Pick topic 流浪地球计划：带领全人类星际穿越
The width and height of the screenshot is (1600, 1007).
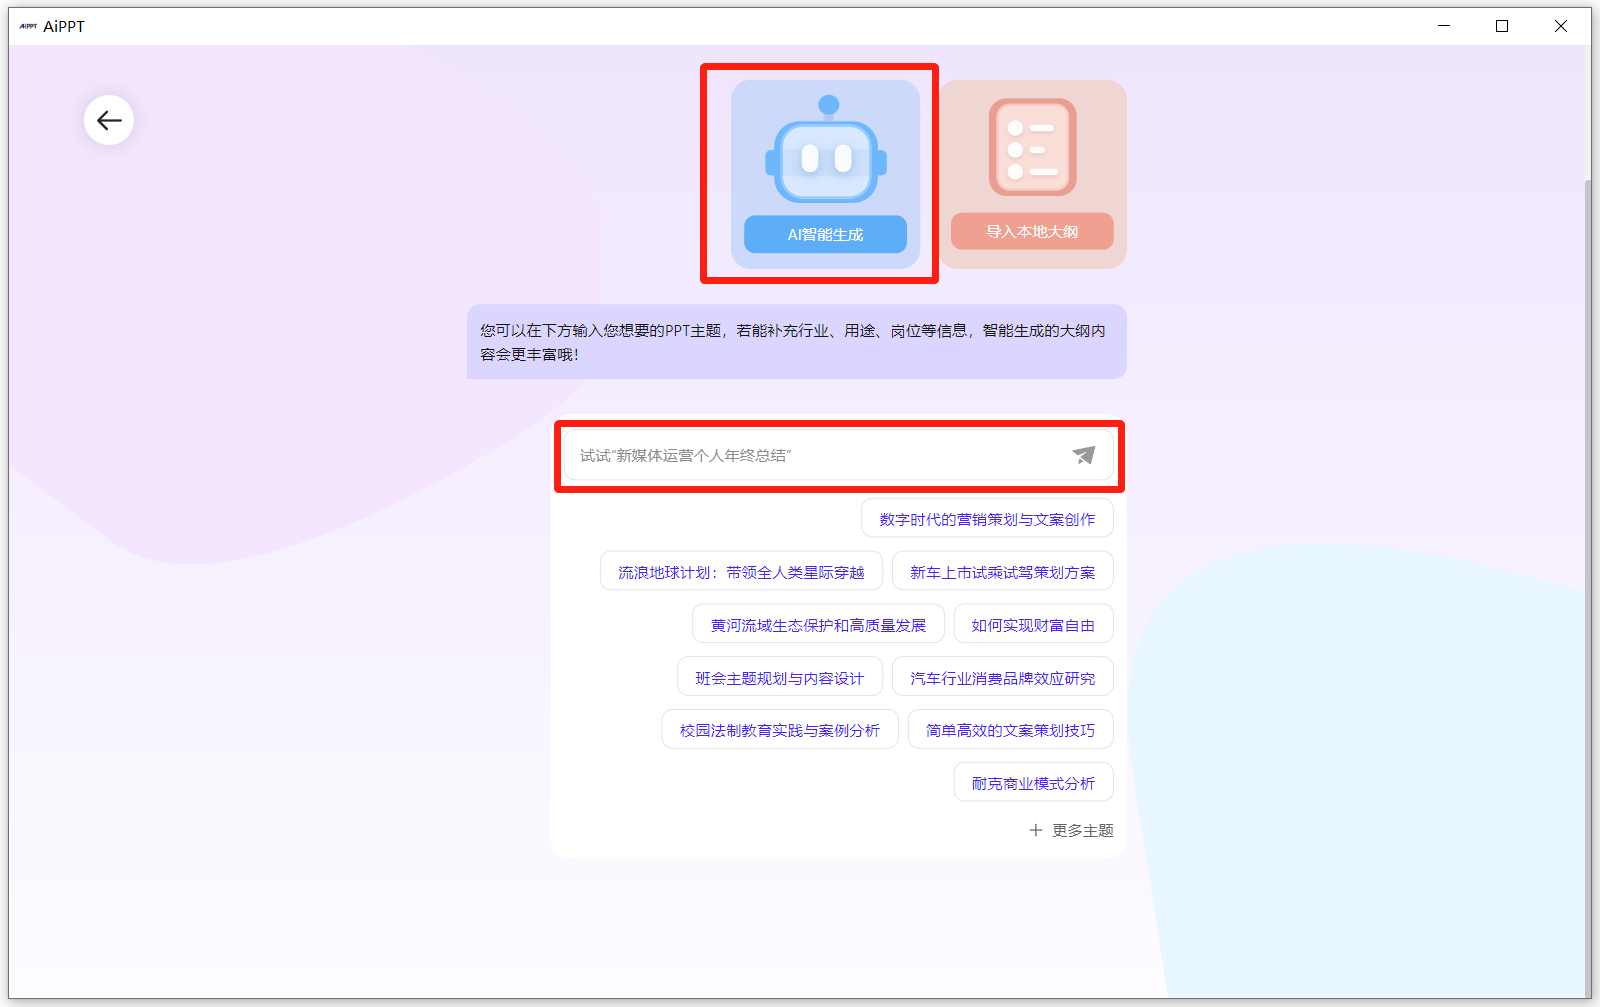[x=741, y=572]
